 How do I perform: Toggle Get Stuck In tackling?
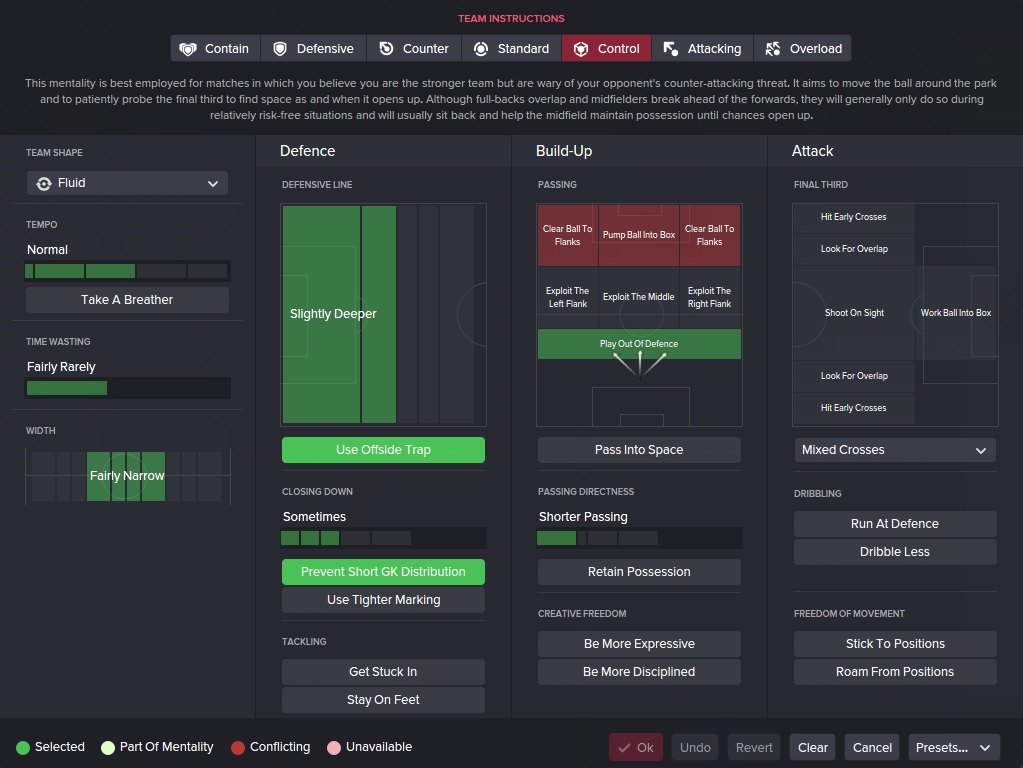tap(383, 672)
